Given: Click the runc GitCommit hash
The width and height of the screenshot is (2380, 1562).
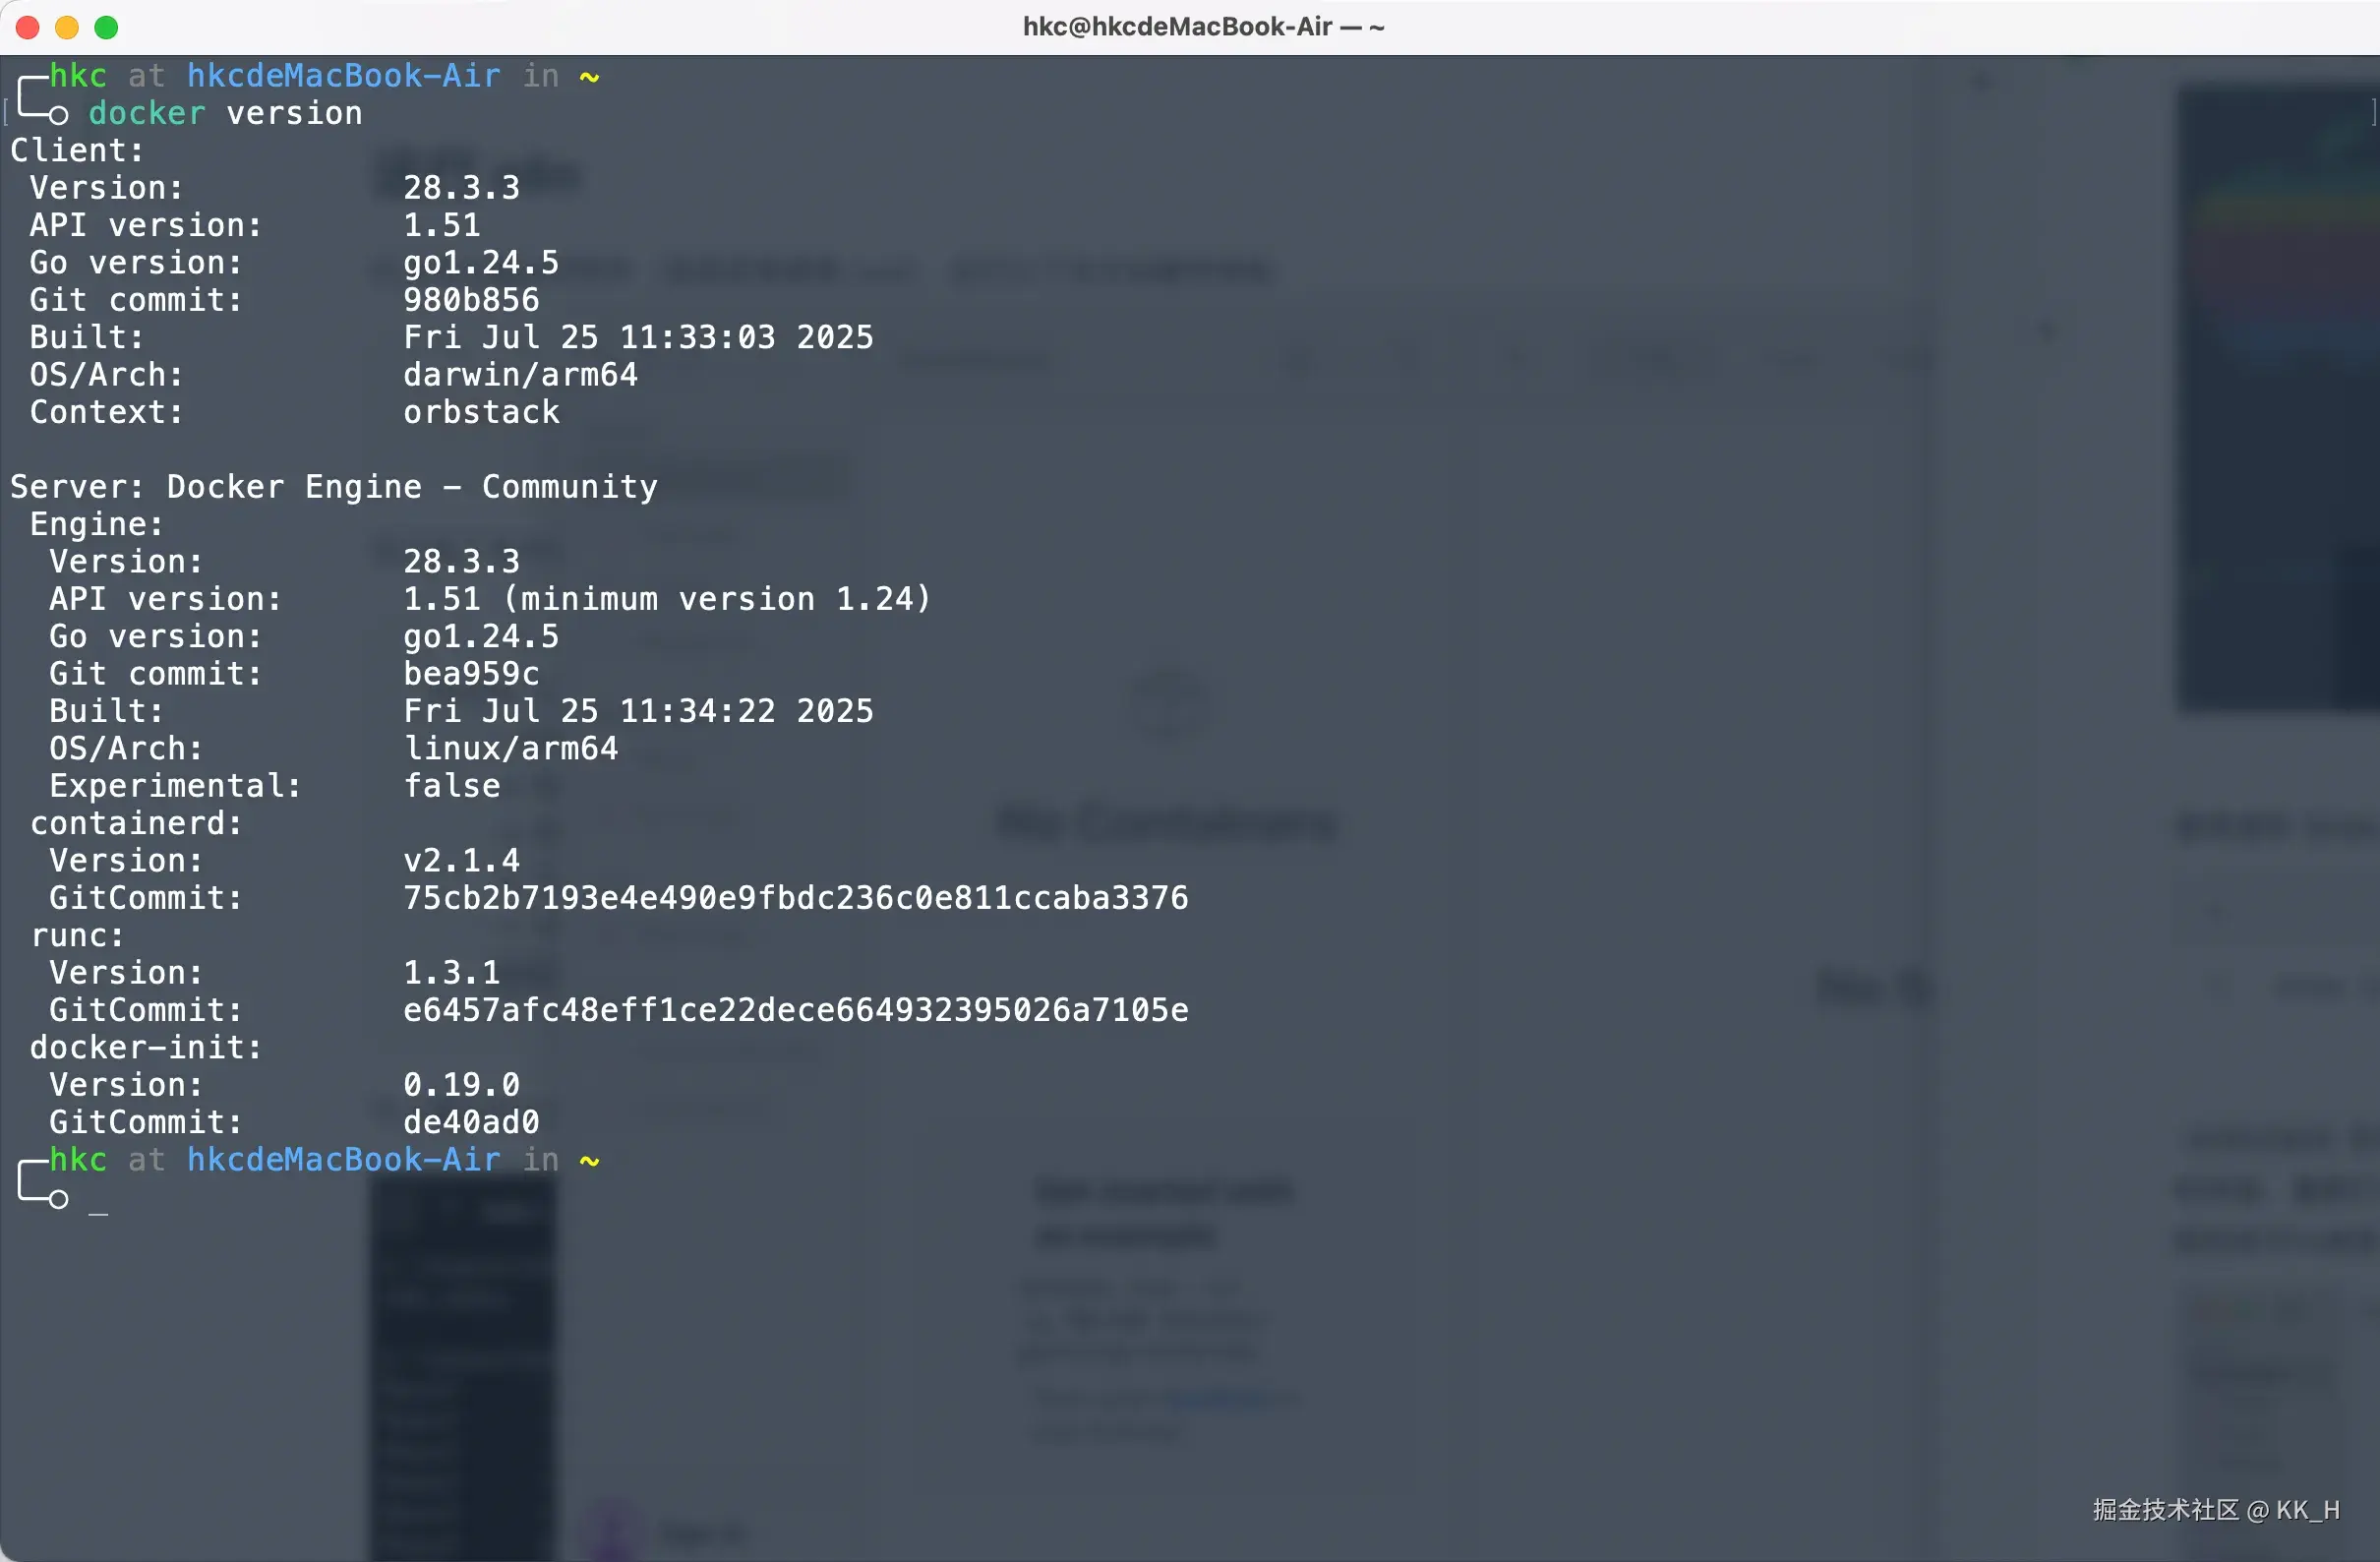Looking at the screenshot, I should 795,1010.
